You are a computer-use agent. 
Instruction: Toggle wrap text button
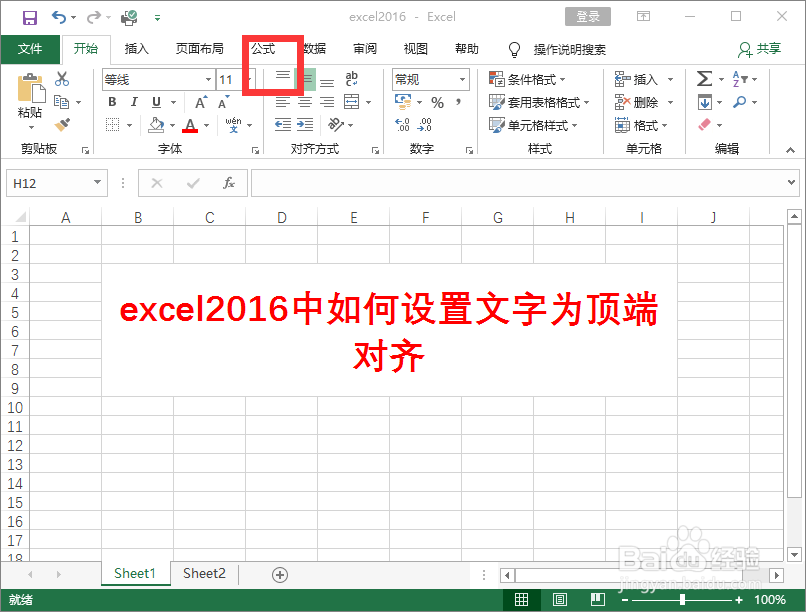coord(352,79)
